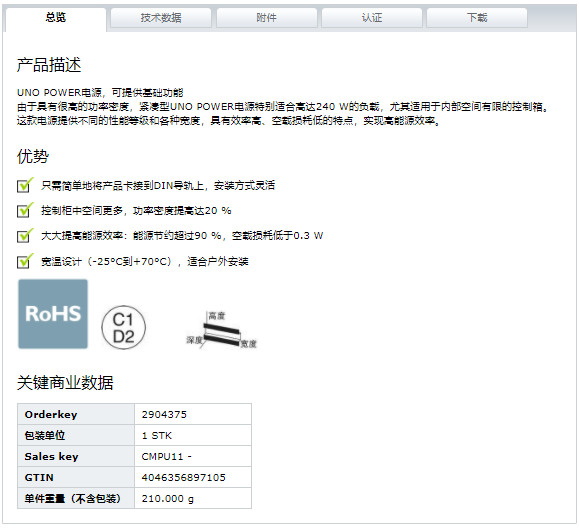This screenshot has width=579, height=529.
Task: Open the 附件 tab
Action: pyautogui.click(x=267, y=18)
